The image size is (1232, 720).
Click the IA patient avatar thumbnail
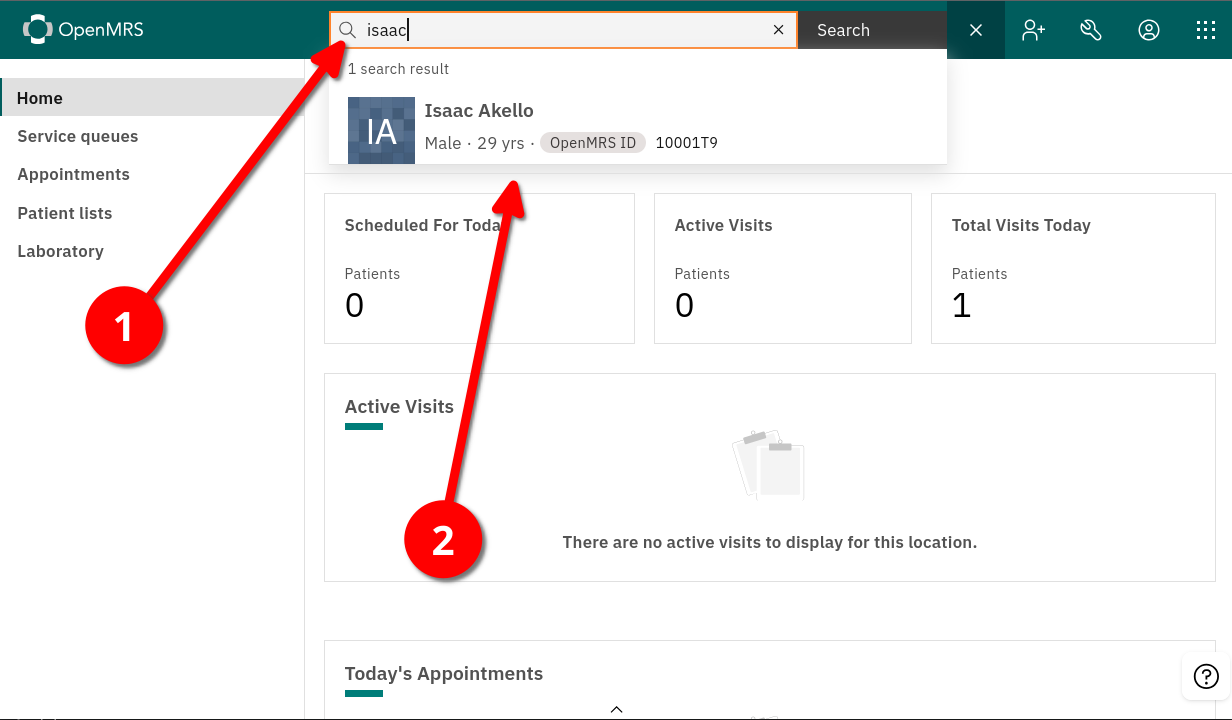[381, 130]
